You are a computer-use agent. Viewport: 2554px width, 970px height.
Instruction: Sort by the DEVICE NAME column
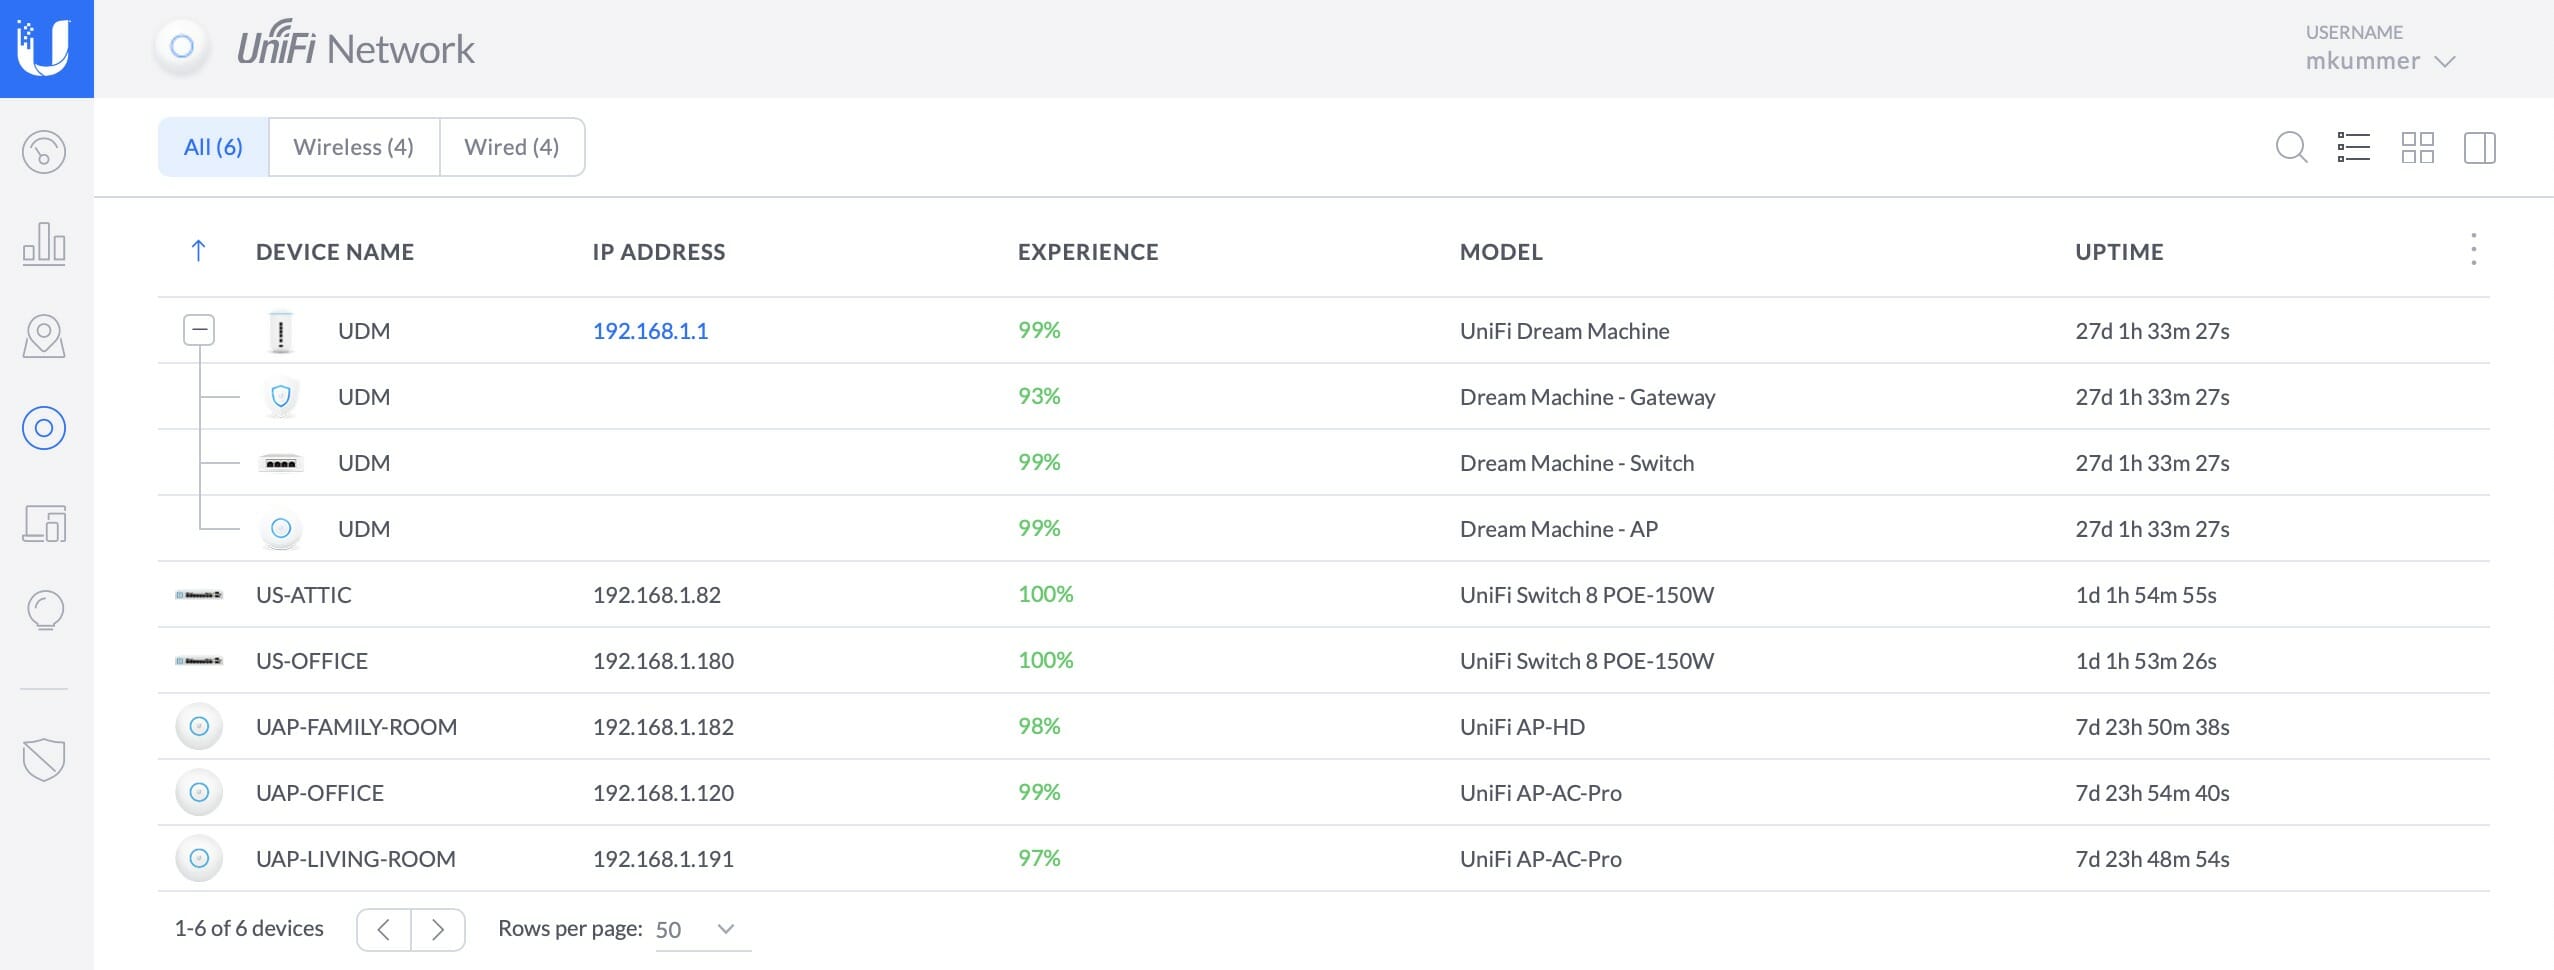click(x=335, y=252)
